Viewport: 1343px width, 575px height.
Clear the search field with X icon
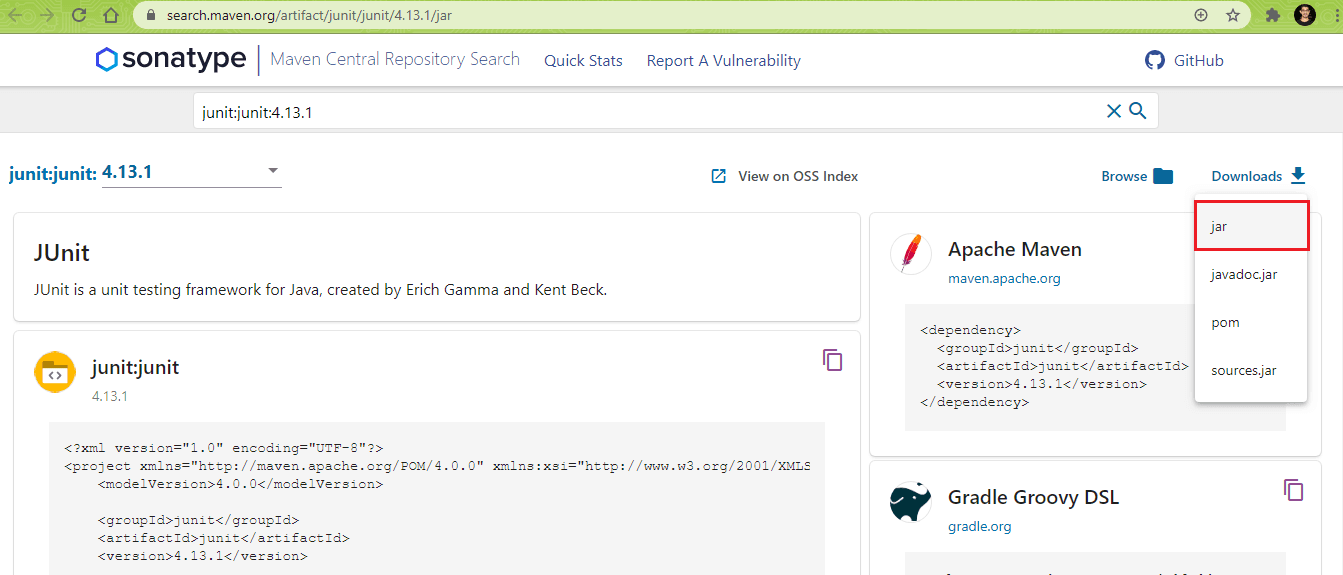point(1113,111)
